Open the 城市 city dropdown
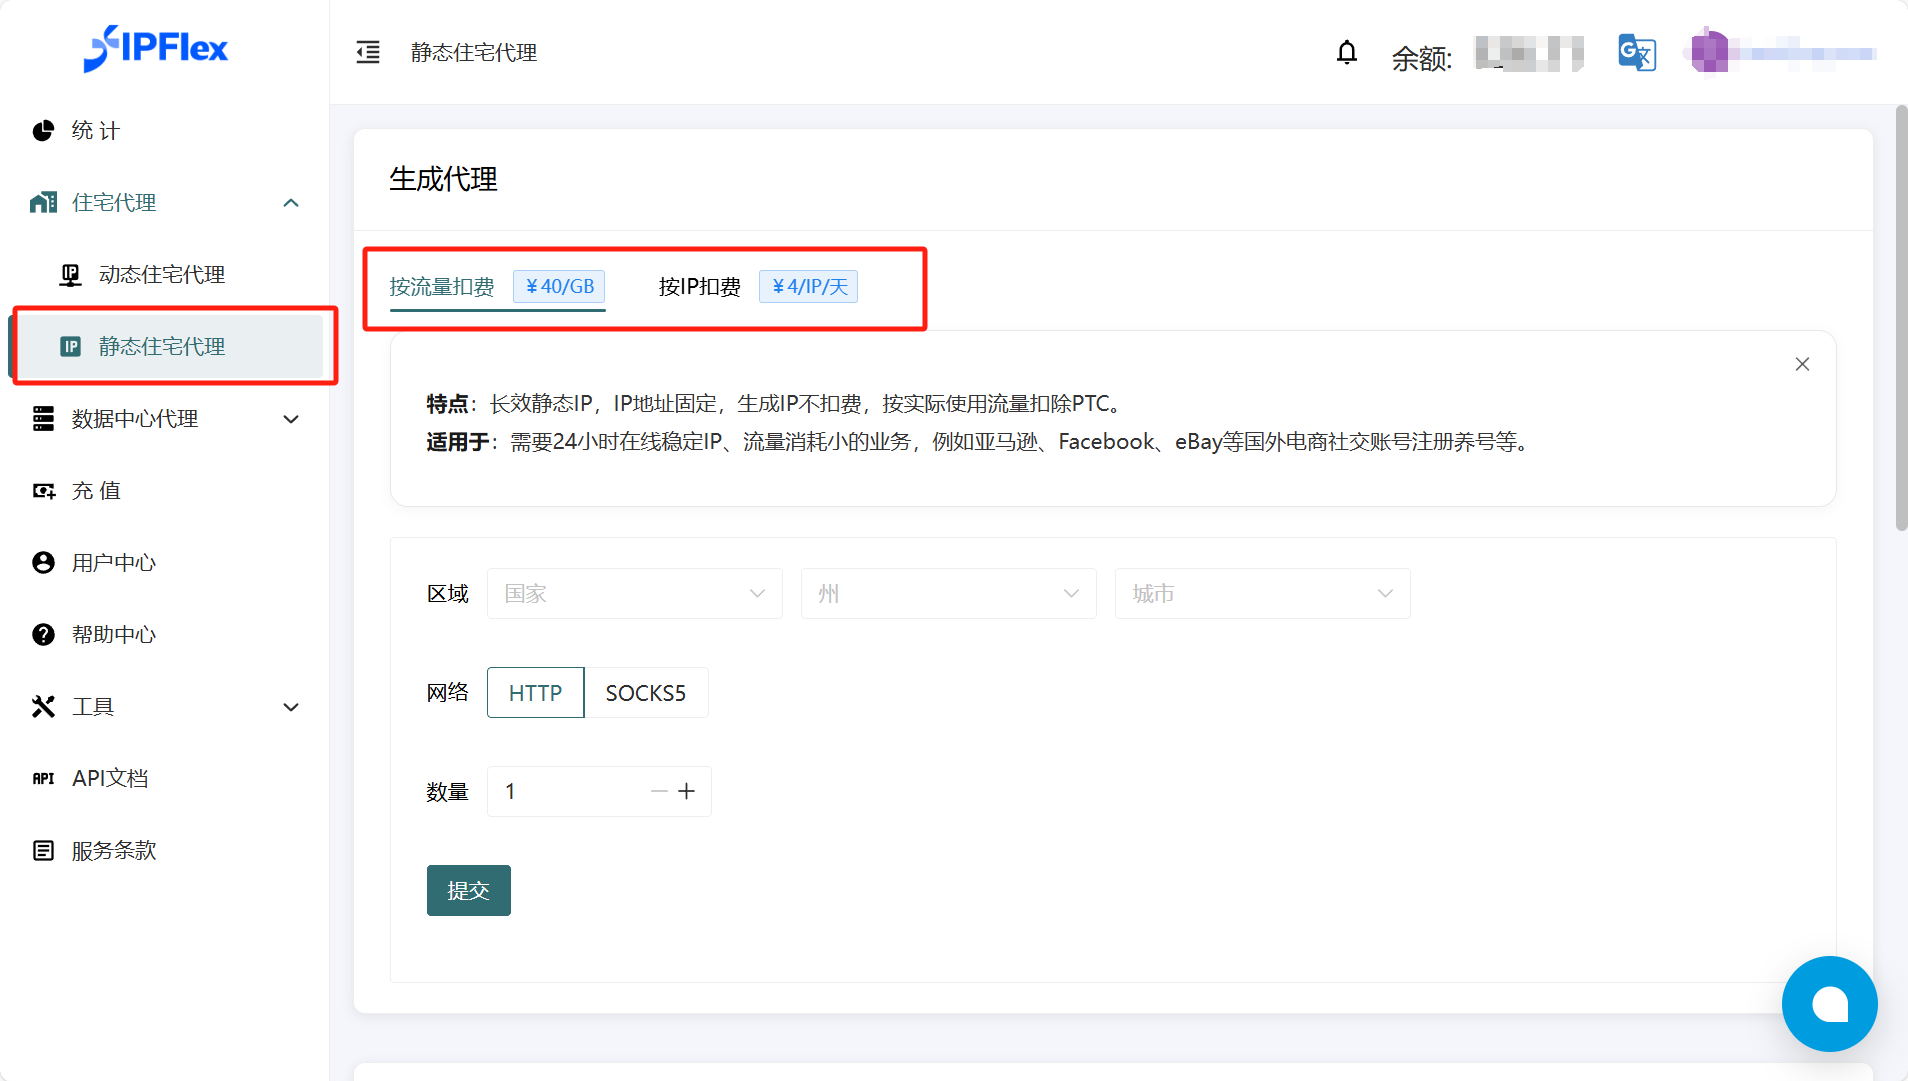The height and width of the screenshot is (1081, 1908). 1262,594
